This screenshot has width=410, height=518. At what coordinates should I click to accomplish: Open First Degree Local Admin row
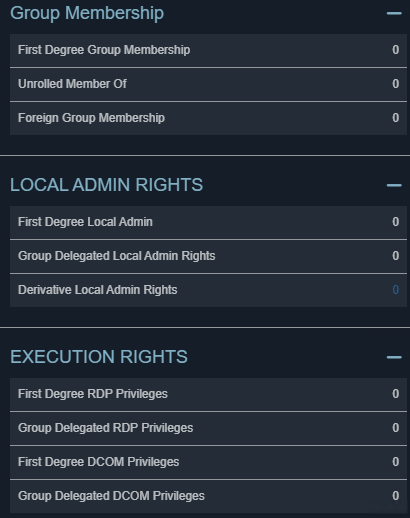208,222
